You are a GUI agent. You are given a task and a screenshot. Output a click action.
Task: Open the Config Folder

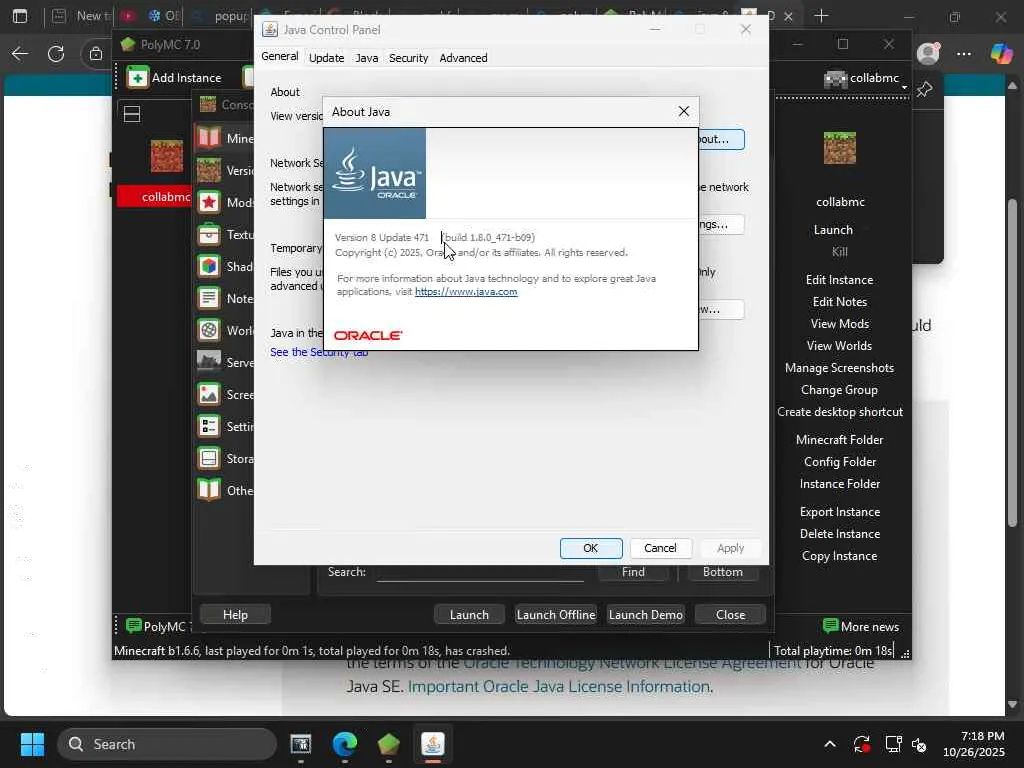[x=839, y=462]
